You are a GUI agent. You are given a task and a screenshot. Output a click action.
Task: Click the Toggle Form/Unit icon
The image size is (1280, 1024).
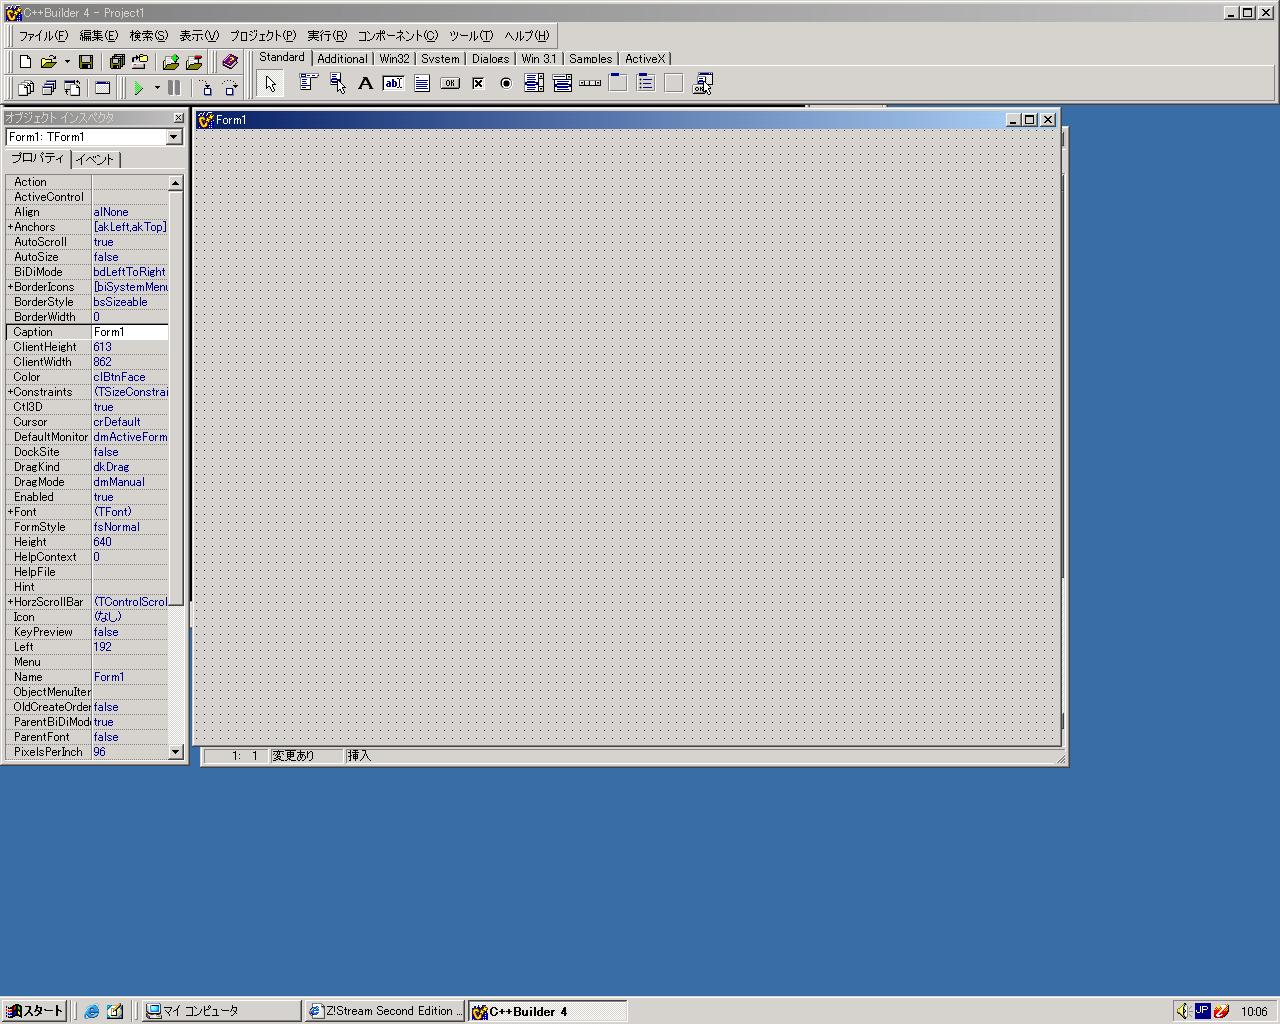coord(72,88)
